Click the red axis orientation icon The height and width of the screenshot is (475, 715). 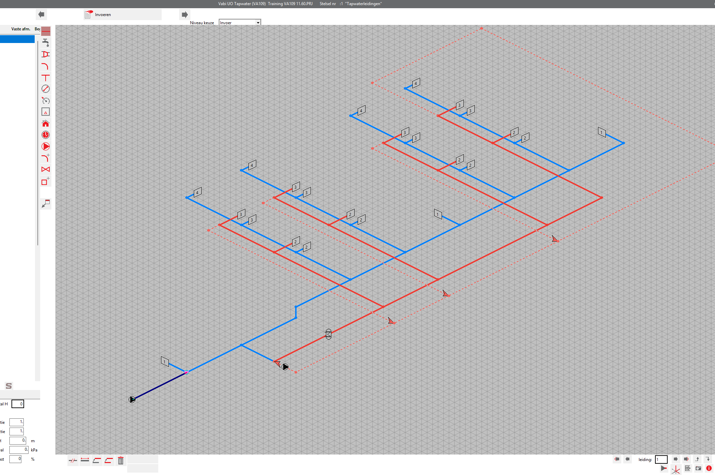676,468
